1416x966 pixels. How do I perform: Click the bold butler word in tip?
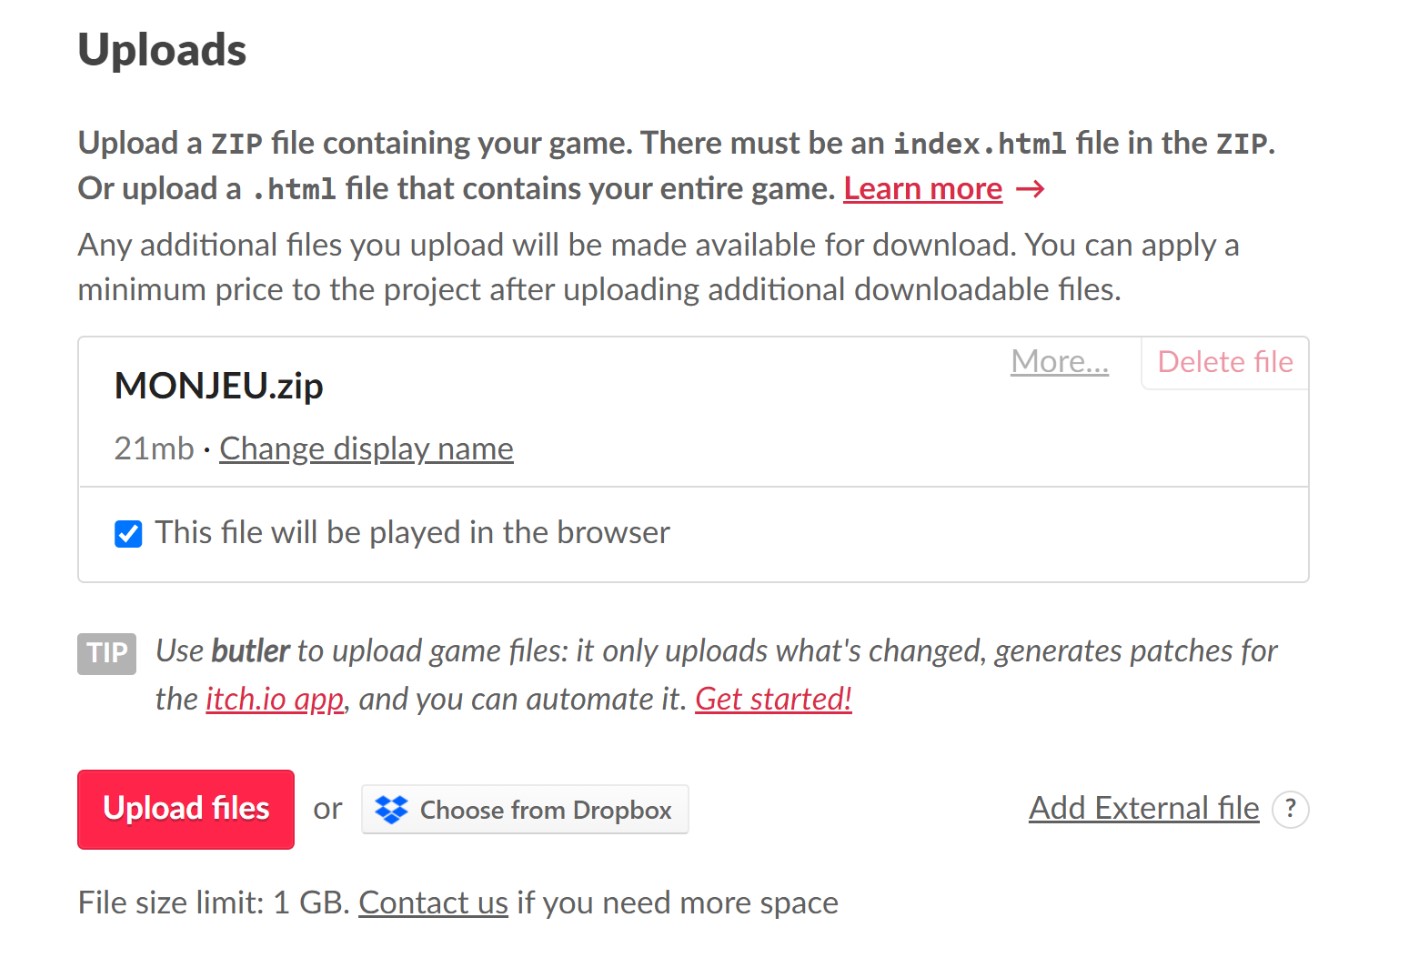coord(250,651)
